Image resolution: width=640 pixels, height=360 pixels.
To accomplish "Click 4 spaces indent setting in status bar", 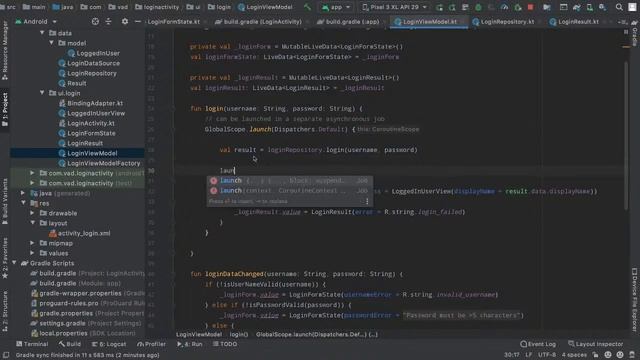I will [x=574, y=355].
